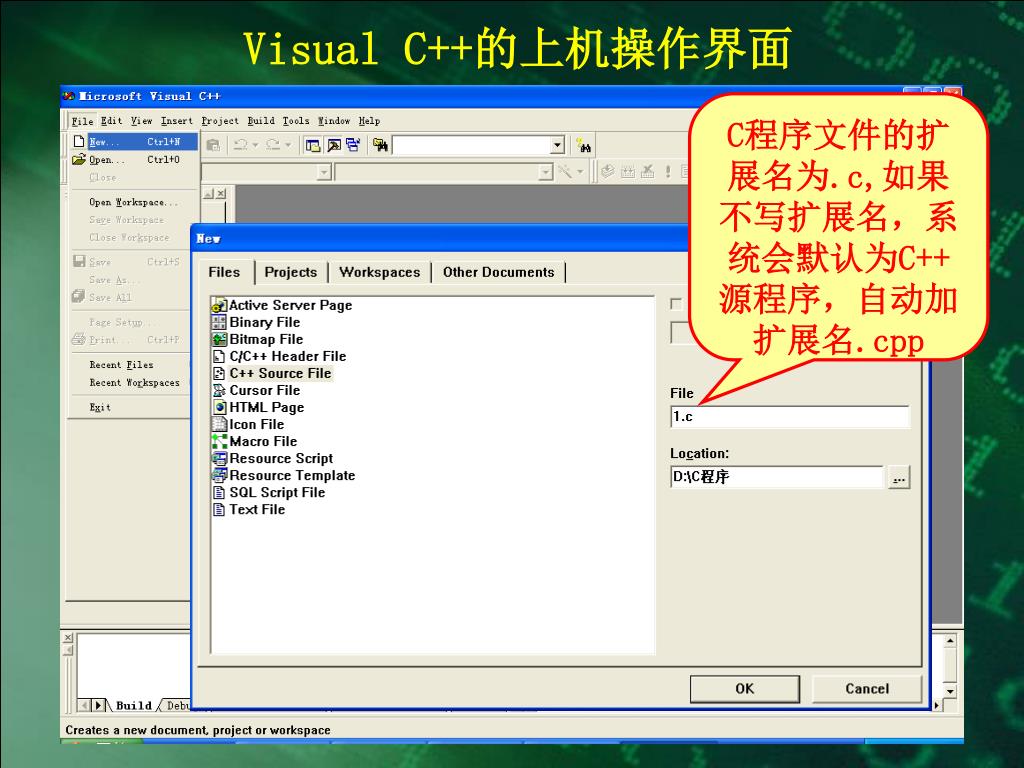Open the Insert menu

pos(176,121)
